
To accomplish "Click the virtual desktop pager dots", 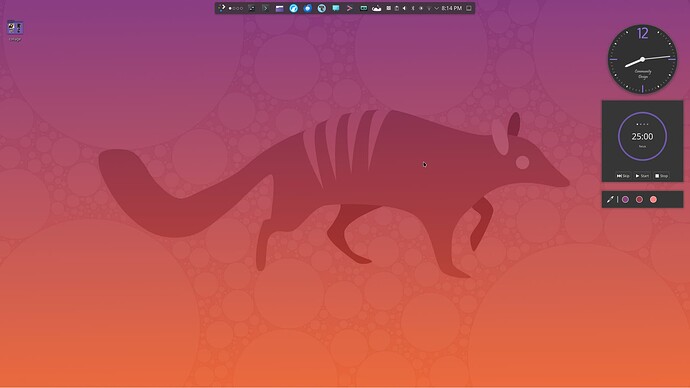I will tap(235, 8).
